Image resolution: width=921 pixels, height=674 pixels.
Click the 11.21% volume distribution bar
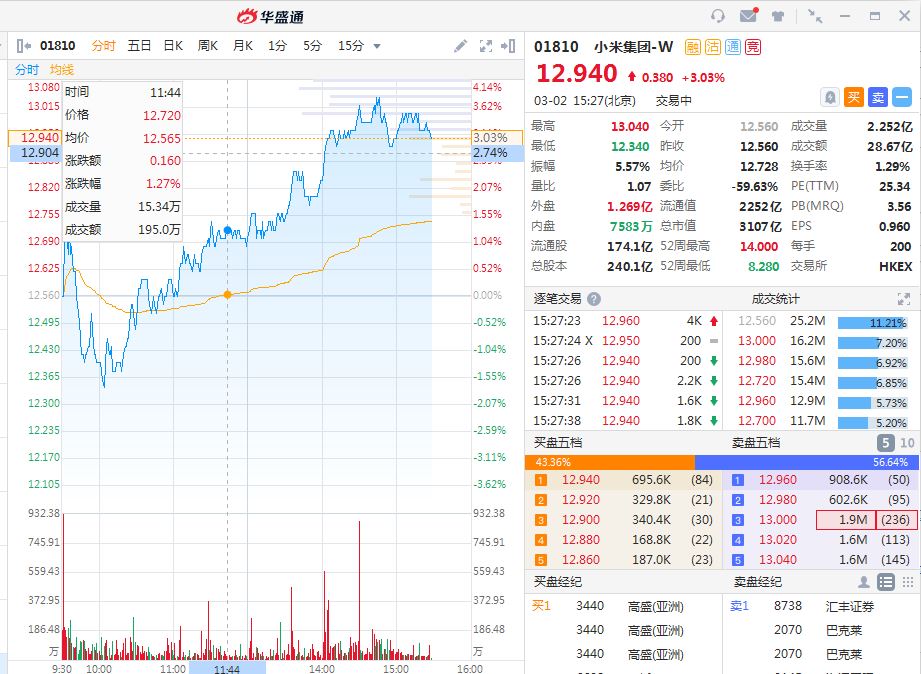pyautogui.click(x=873, y=323)
